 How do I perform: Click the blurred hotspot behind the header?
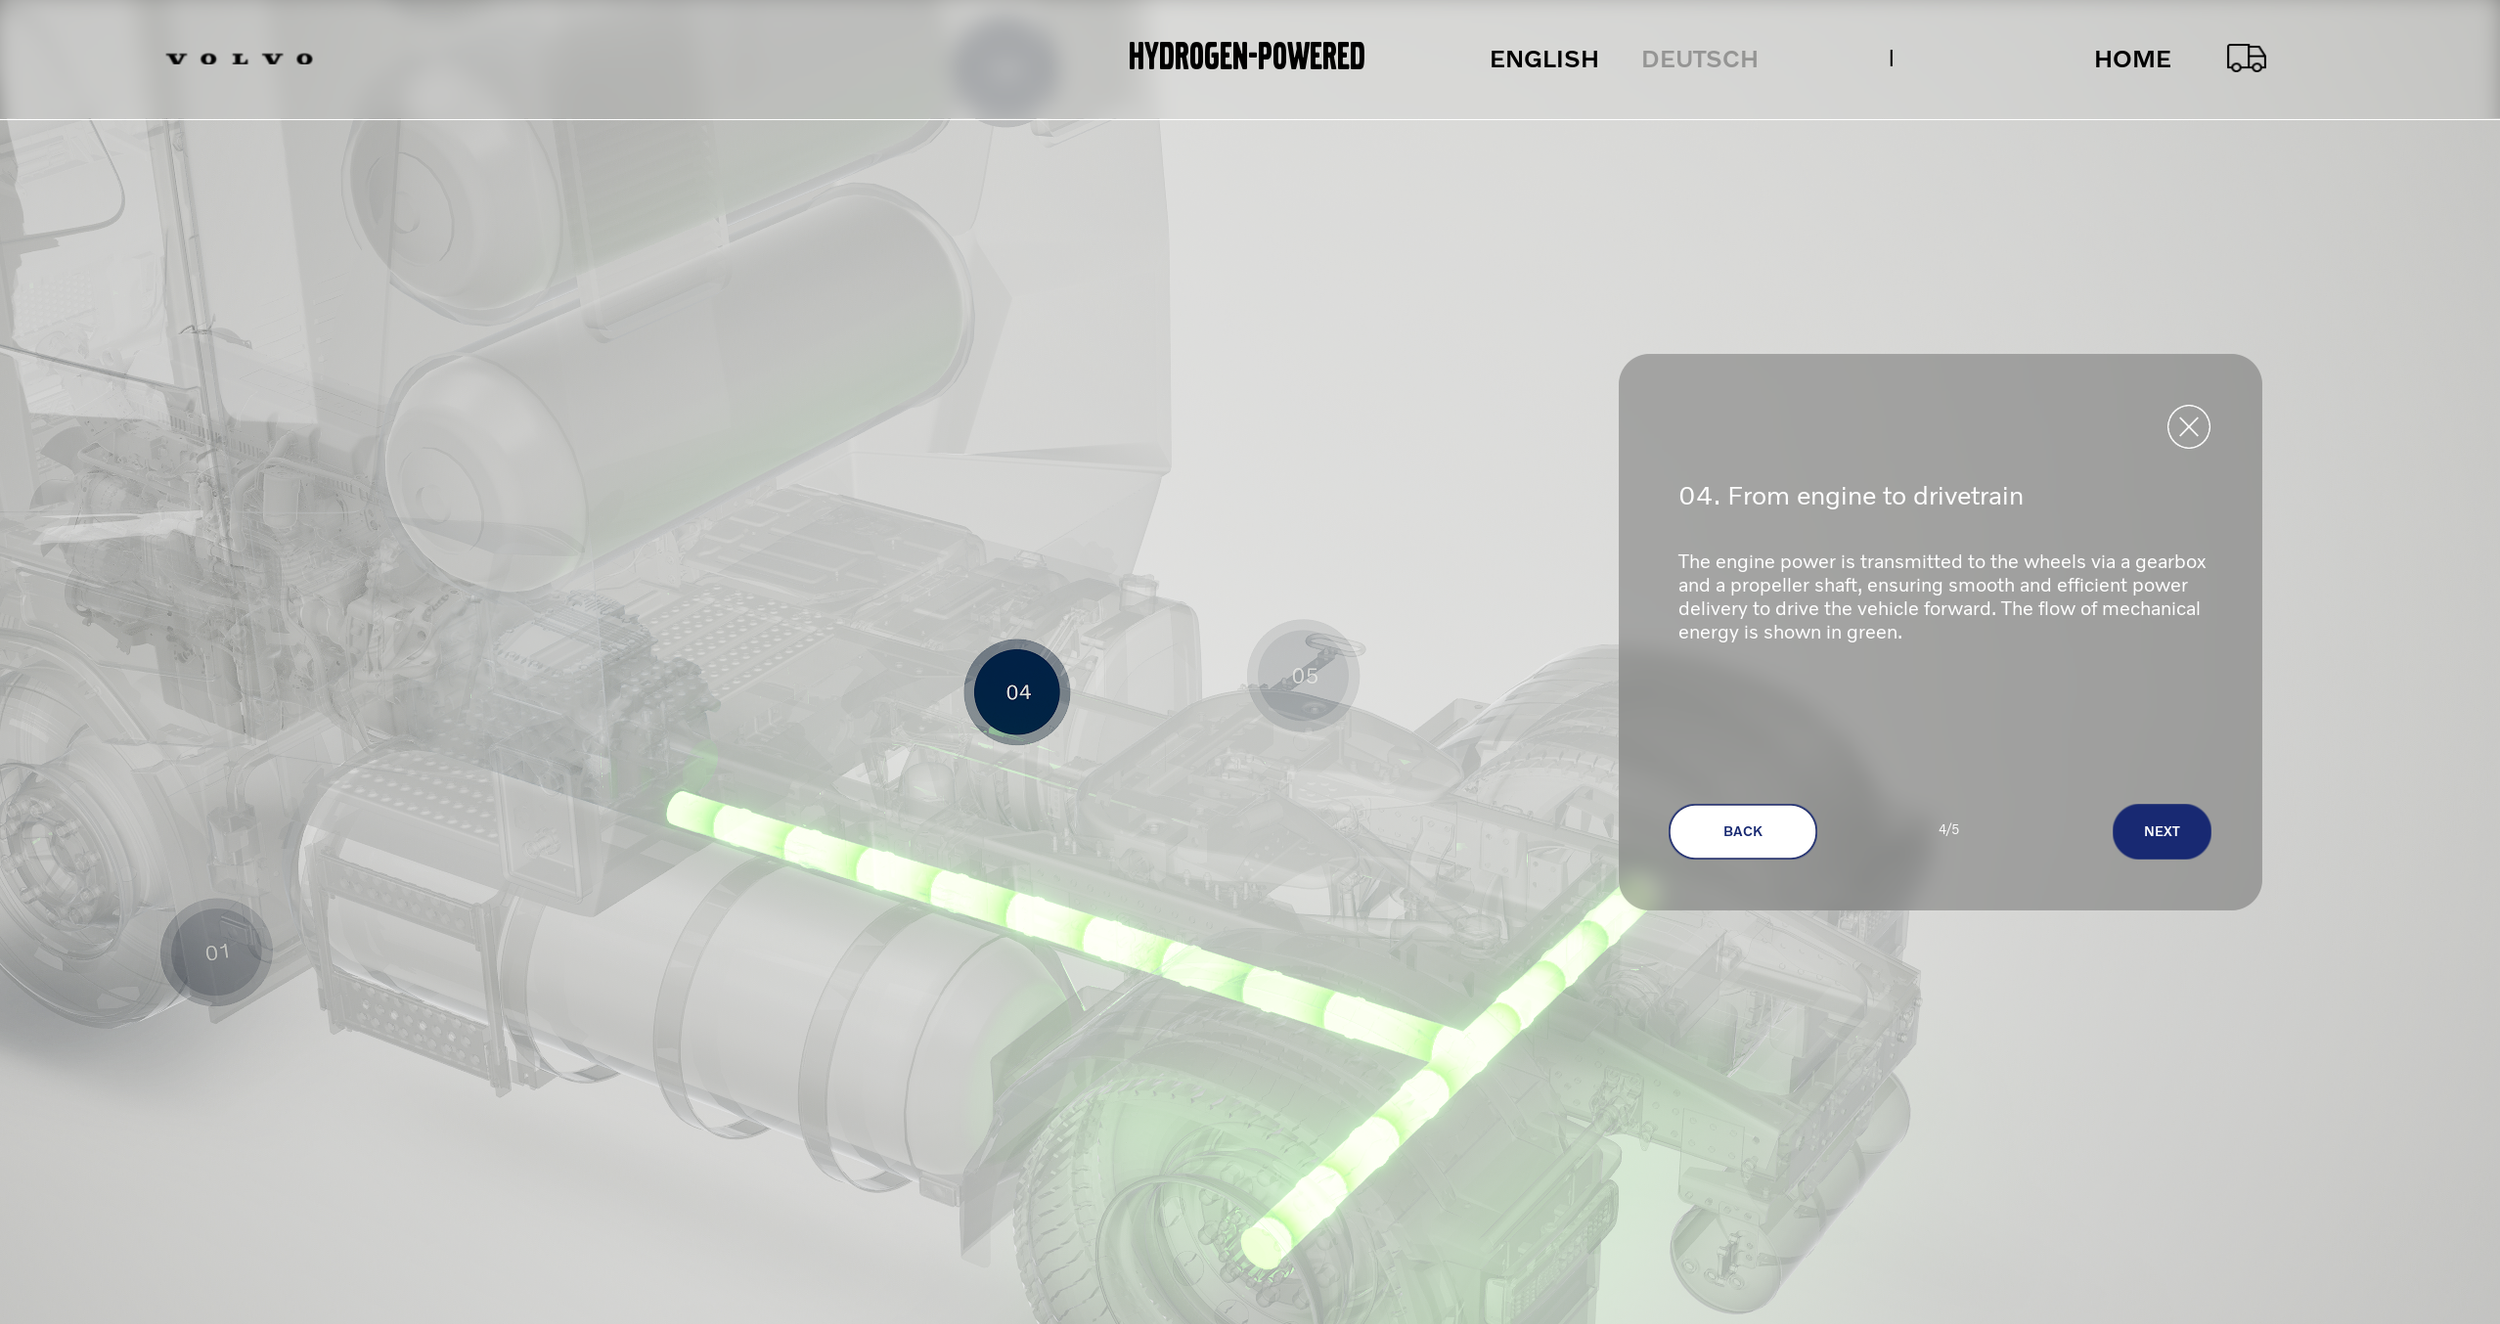tap(1004, 68)
